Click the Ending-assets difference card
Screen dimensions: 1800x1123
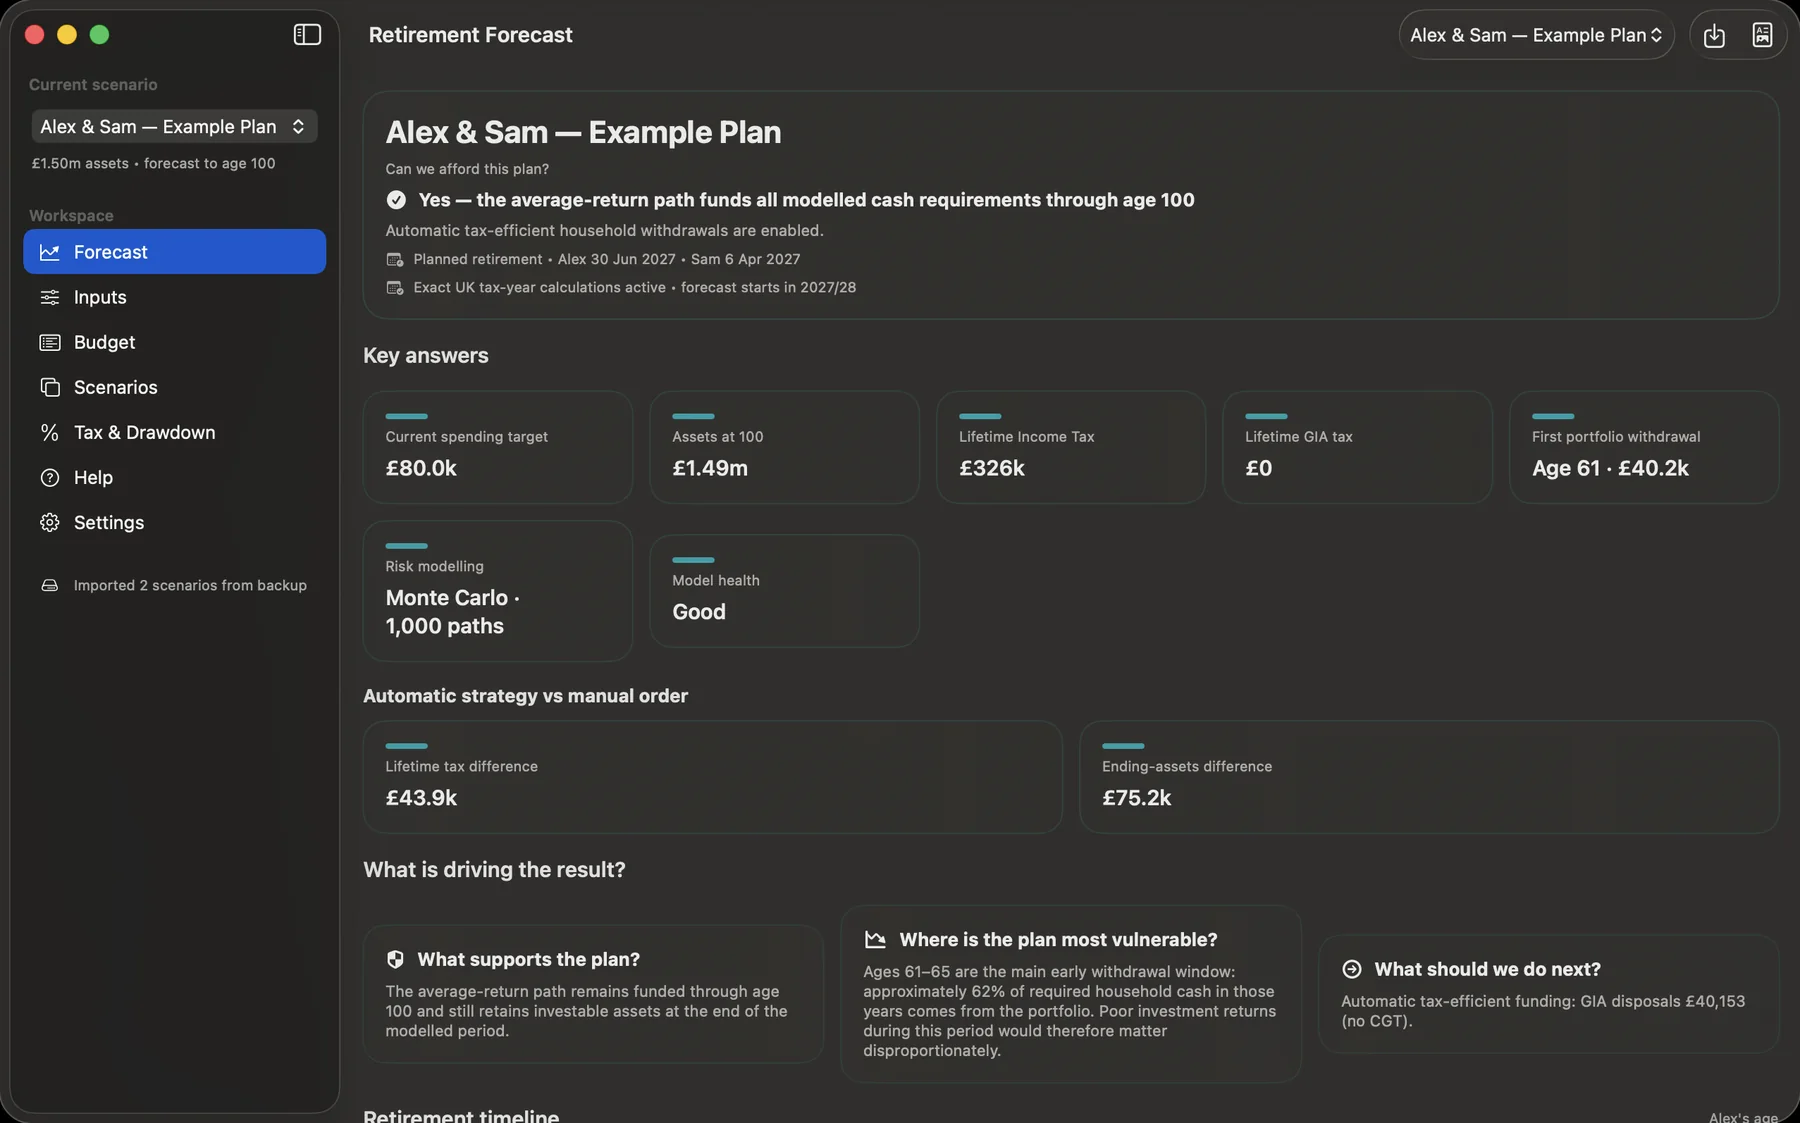click(x=1429, y=777)
